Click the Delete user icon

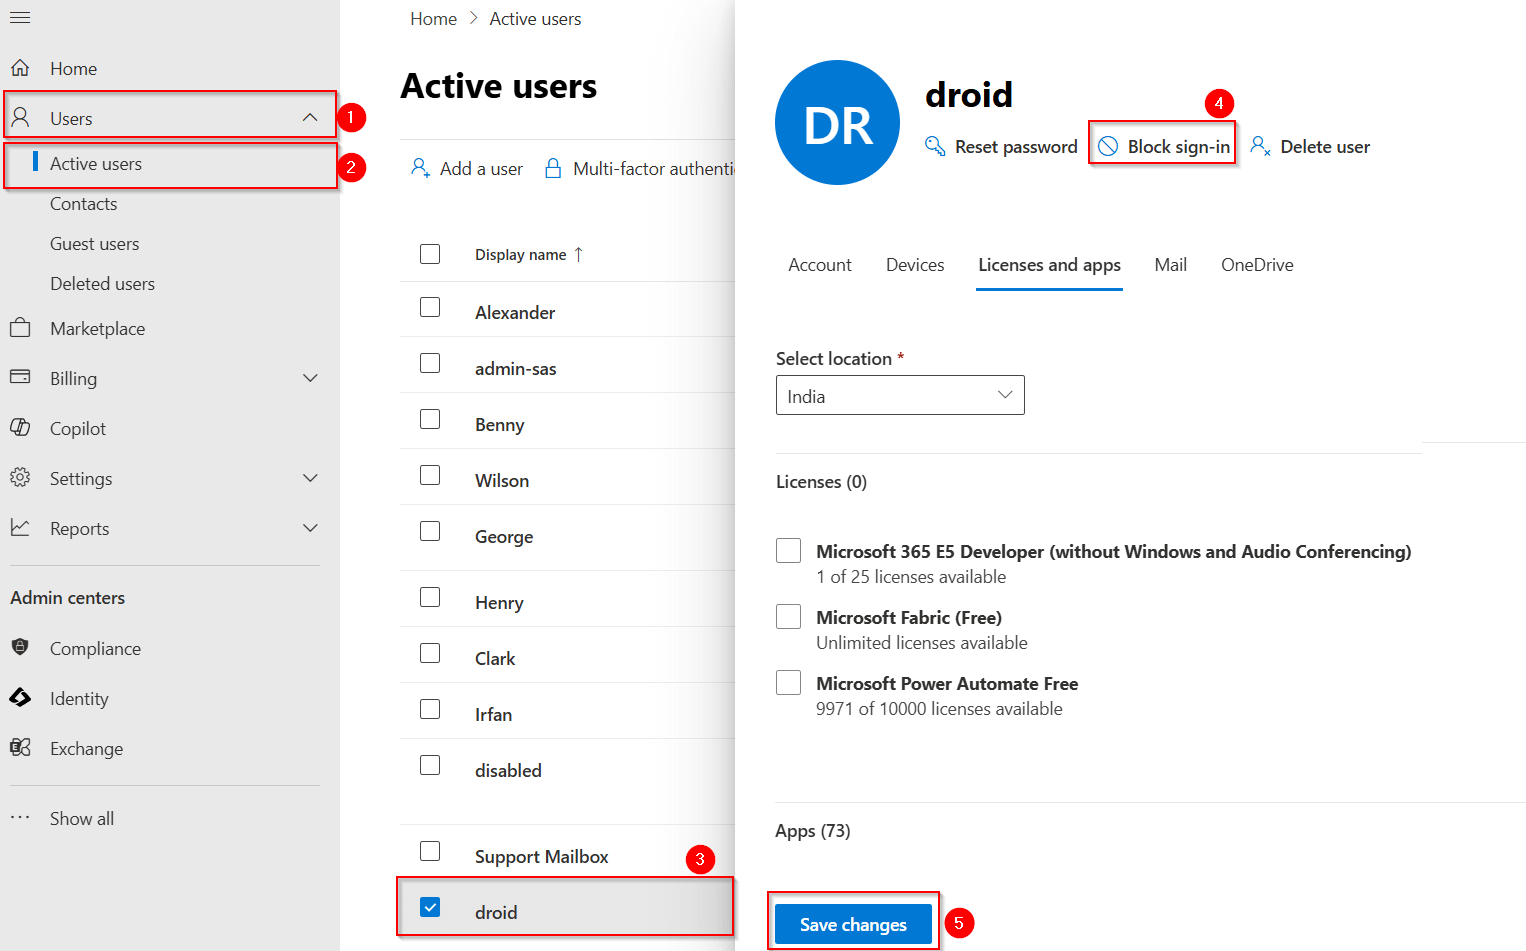pyautogui.click(x=1260, y=147)
